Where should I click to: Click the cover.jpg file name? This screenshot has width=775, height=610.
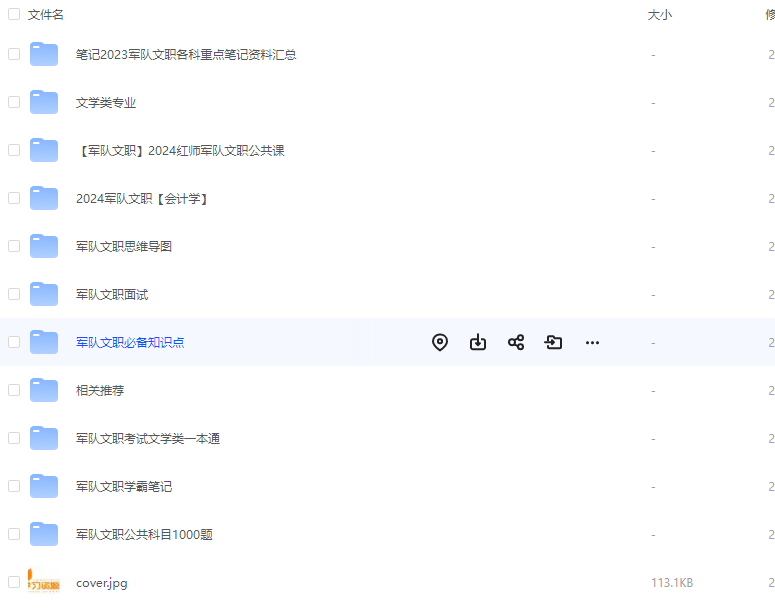click(x=101, y=582)
